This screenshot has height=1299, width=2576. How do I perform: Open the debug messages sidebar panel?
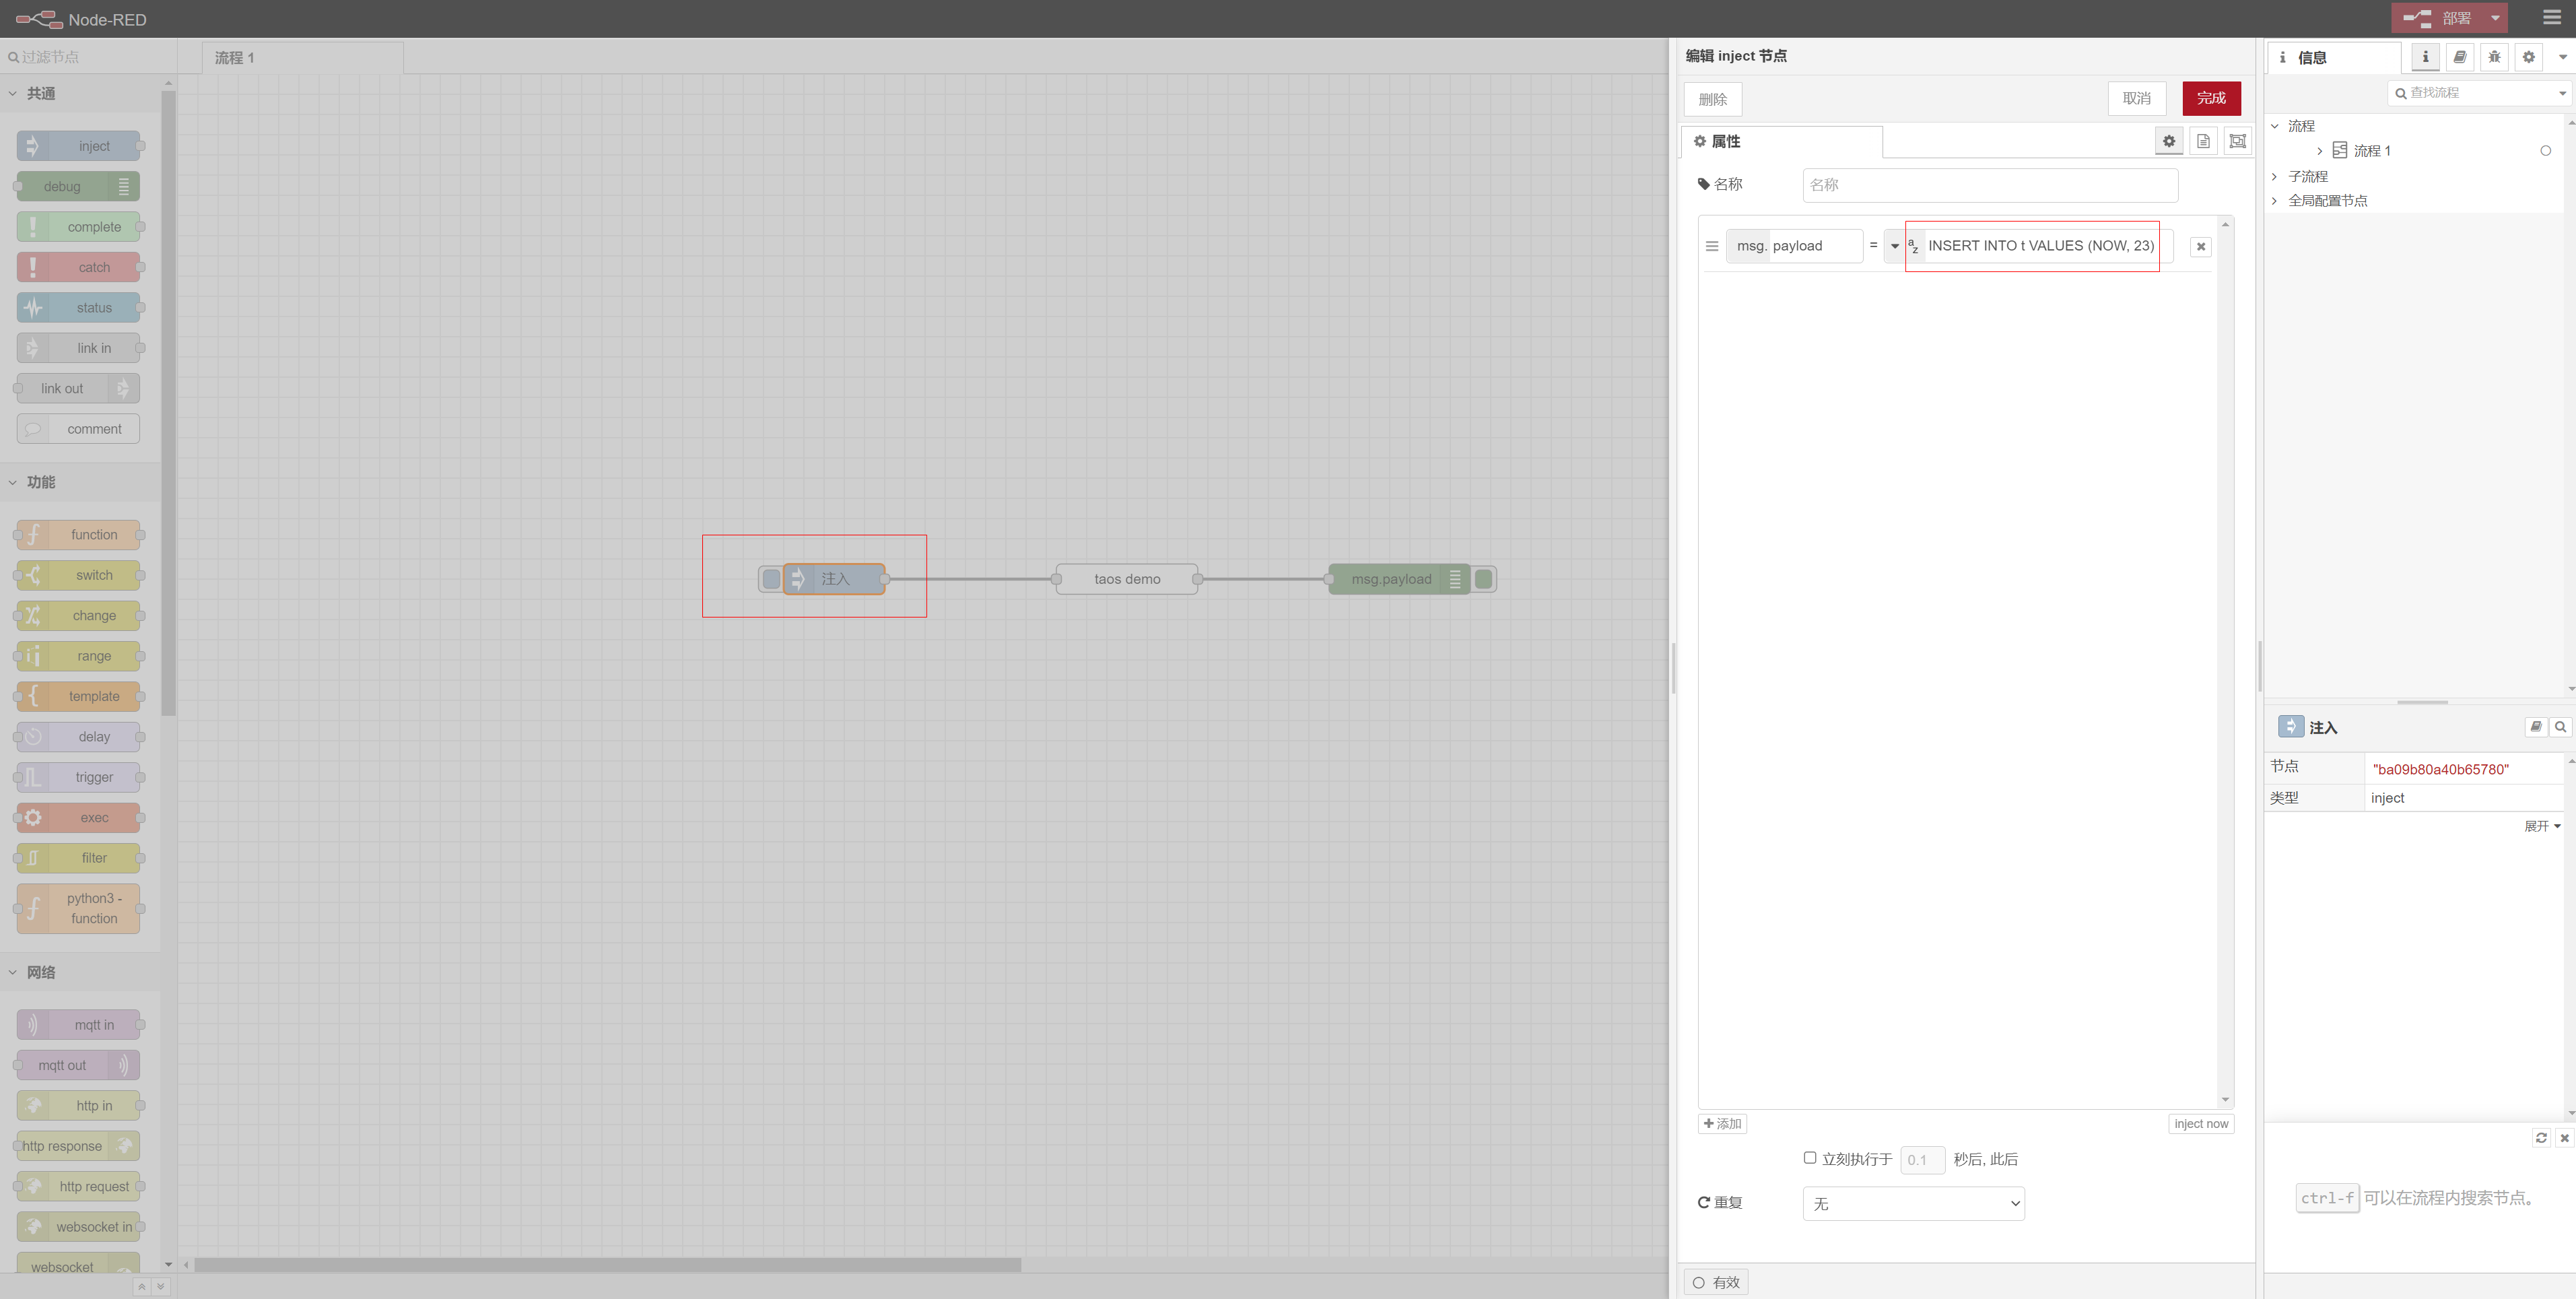[2494, 57]
